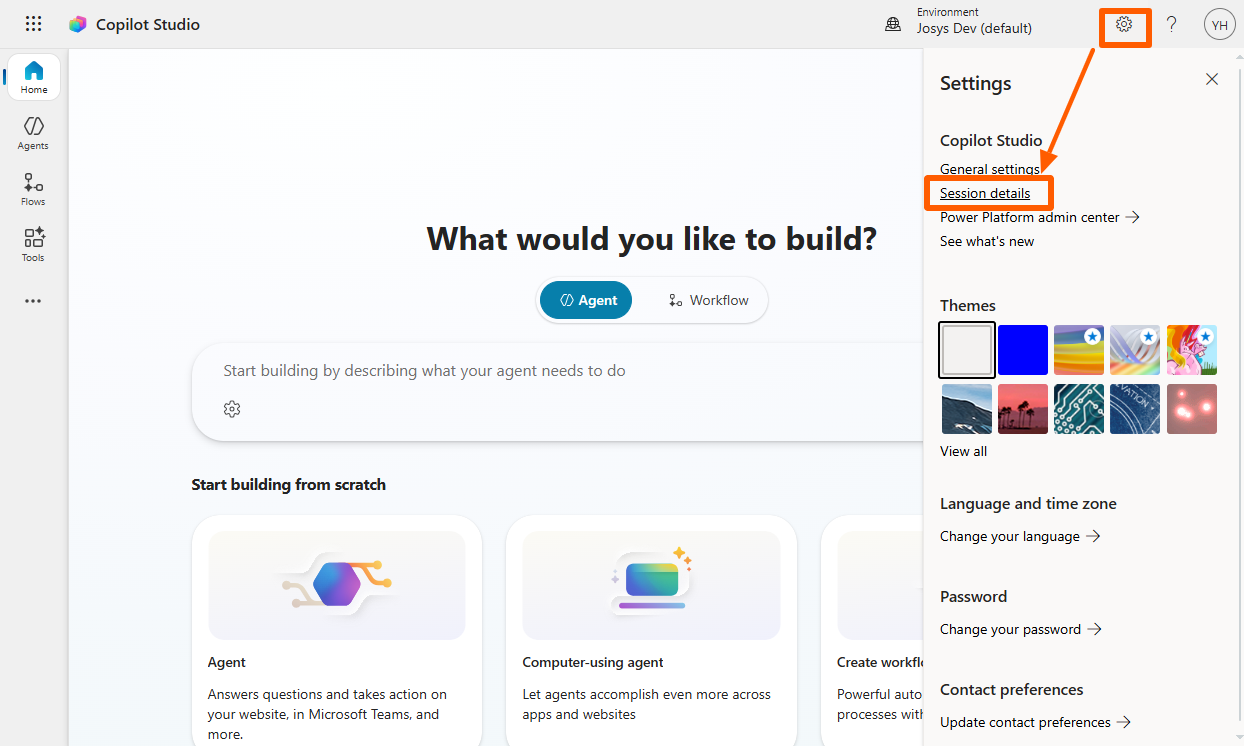Click the gear icon inside prompt box
This screenshot has width=1244, height=746.
pyautogui.click(x=232, y=409)
